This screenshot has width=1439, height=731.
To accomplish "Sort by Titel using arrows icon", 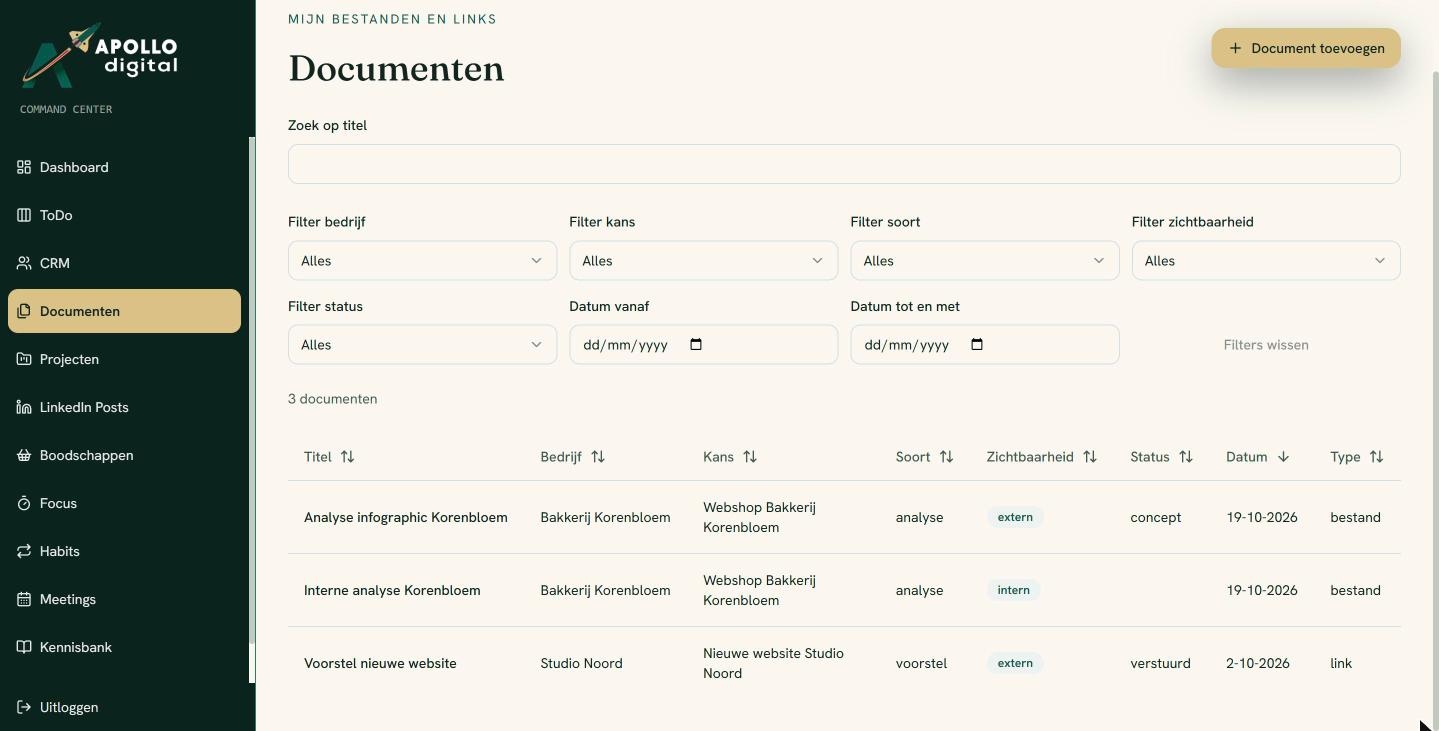I will tap(347, 457).
